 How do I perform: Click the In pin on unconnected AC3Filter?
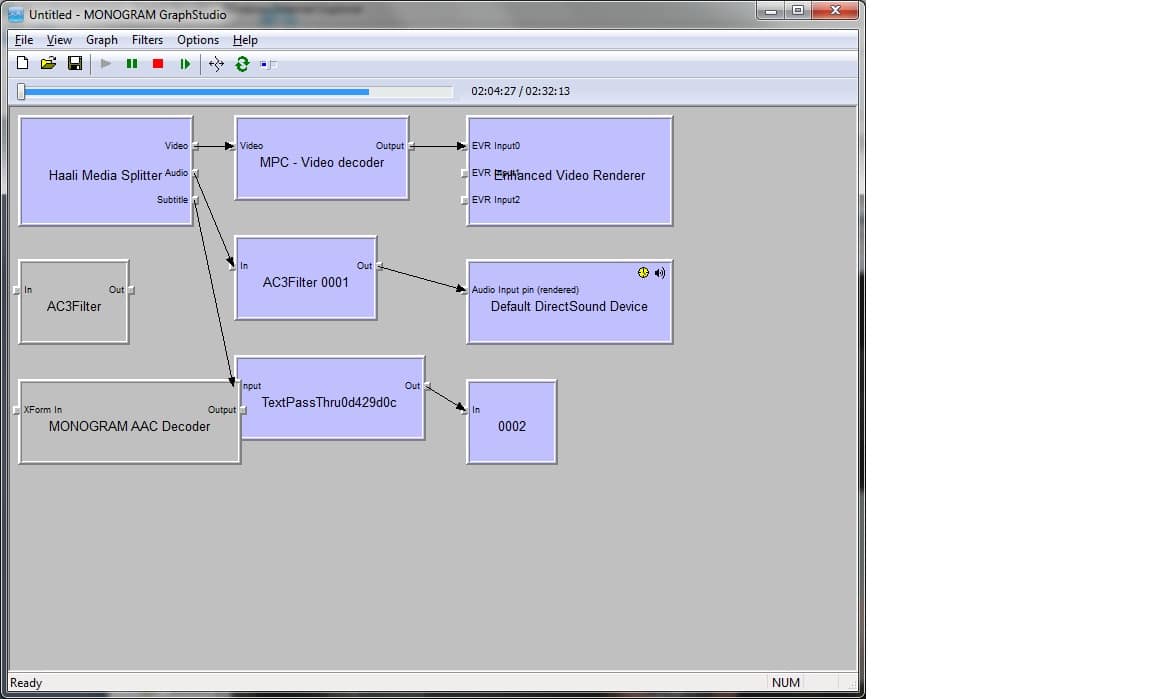click(17, 290)
